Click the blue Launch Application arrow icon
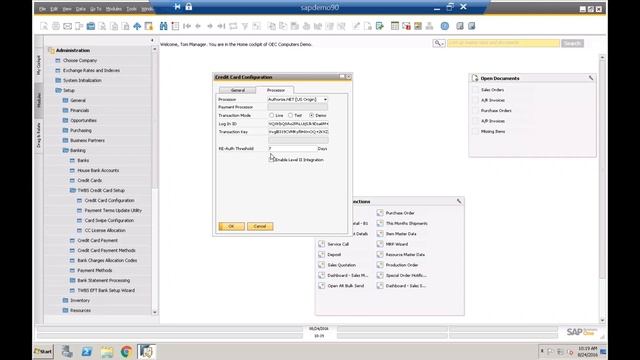 [x=137, y=26]
